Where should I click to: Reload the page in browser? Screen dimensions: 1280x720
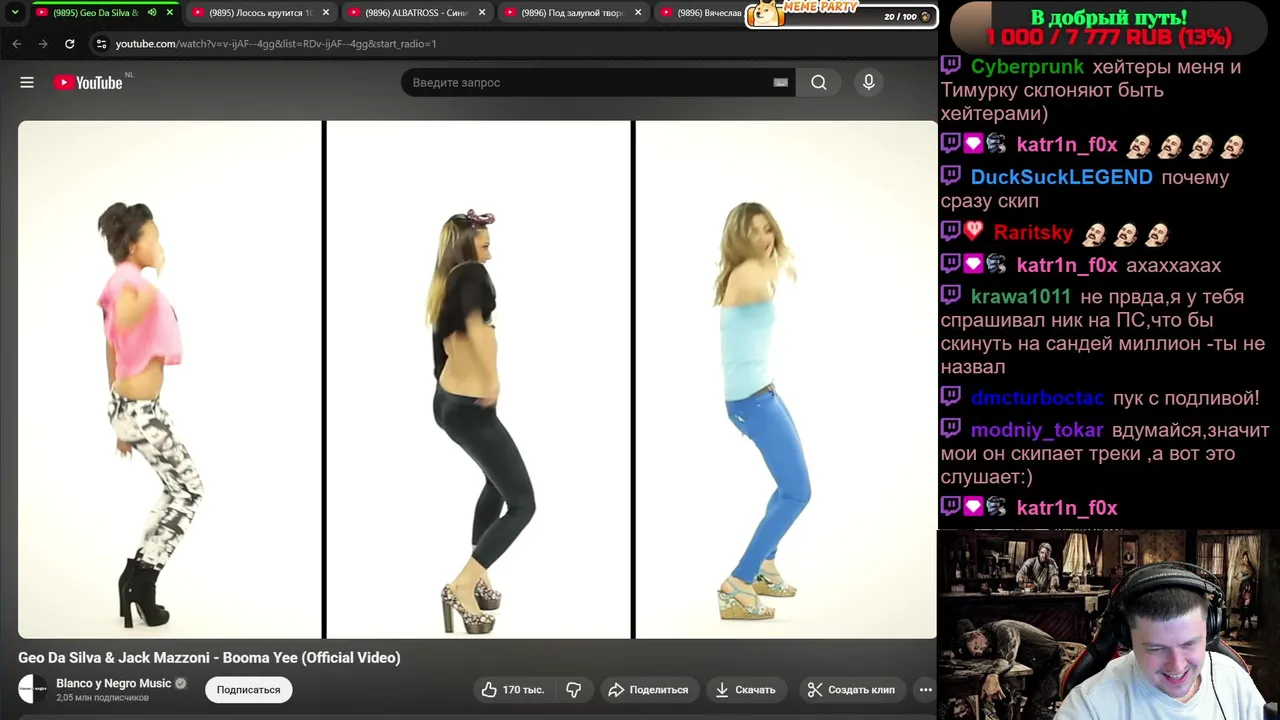[x=69, y=44]
